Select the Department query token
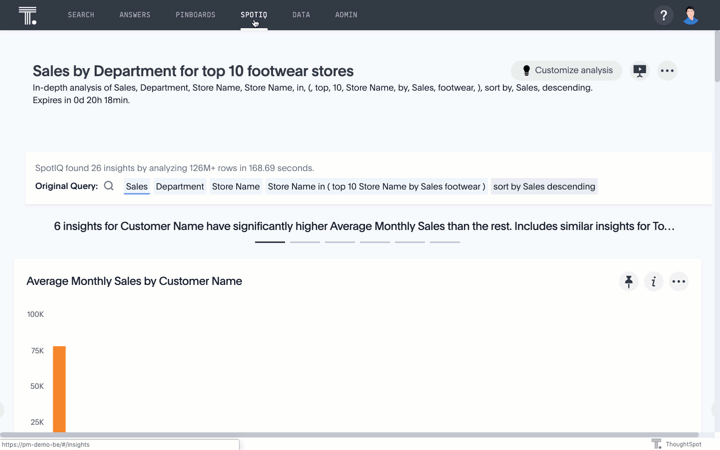 click(x=180, y=186)
